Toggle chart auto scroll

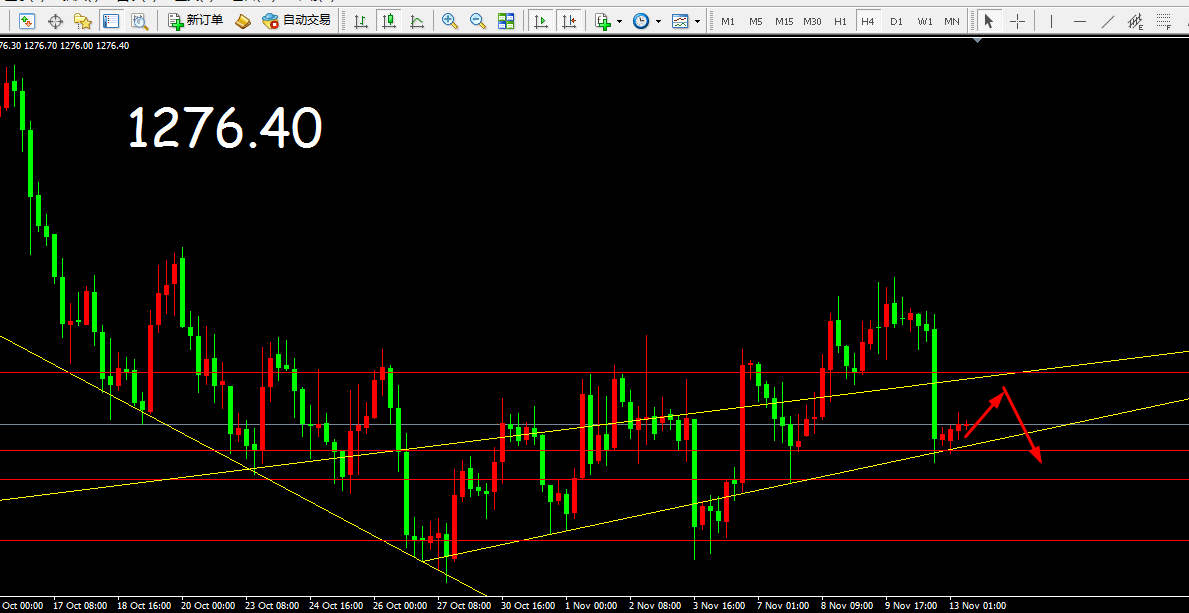tap(541, 21)
